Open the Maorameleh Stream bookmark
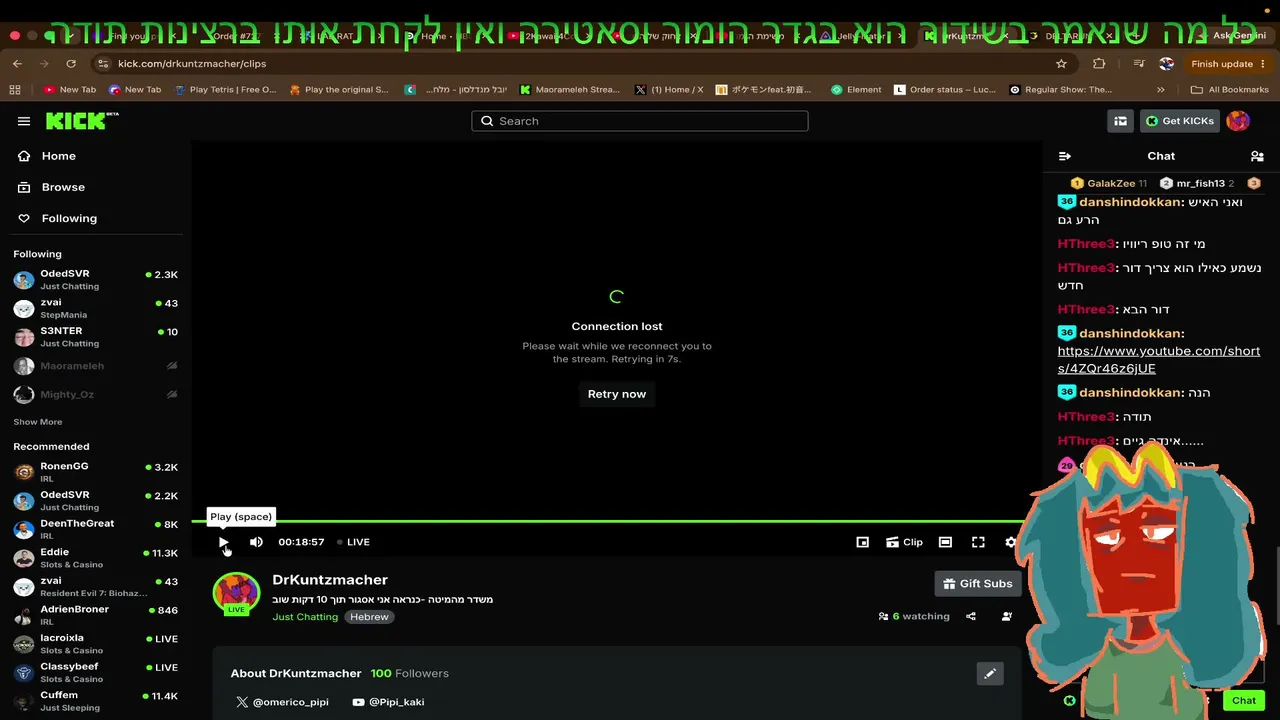Image resolution: width=1280 pixels, height=720 pixels. (x=569, y=89)
